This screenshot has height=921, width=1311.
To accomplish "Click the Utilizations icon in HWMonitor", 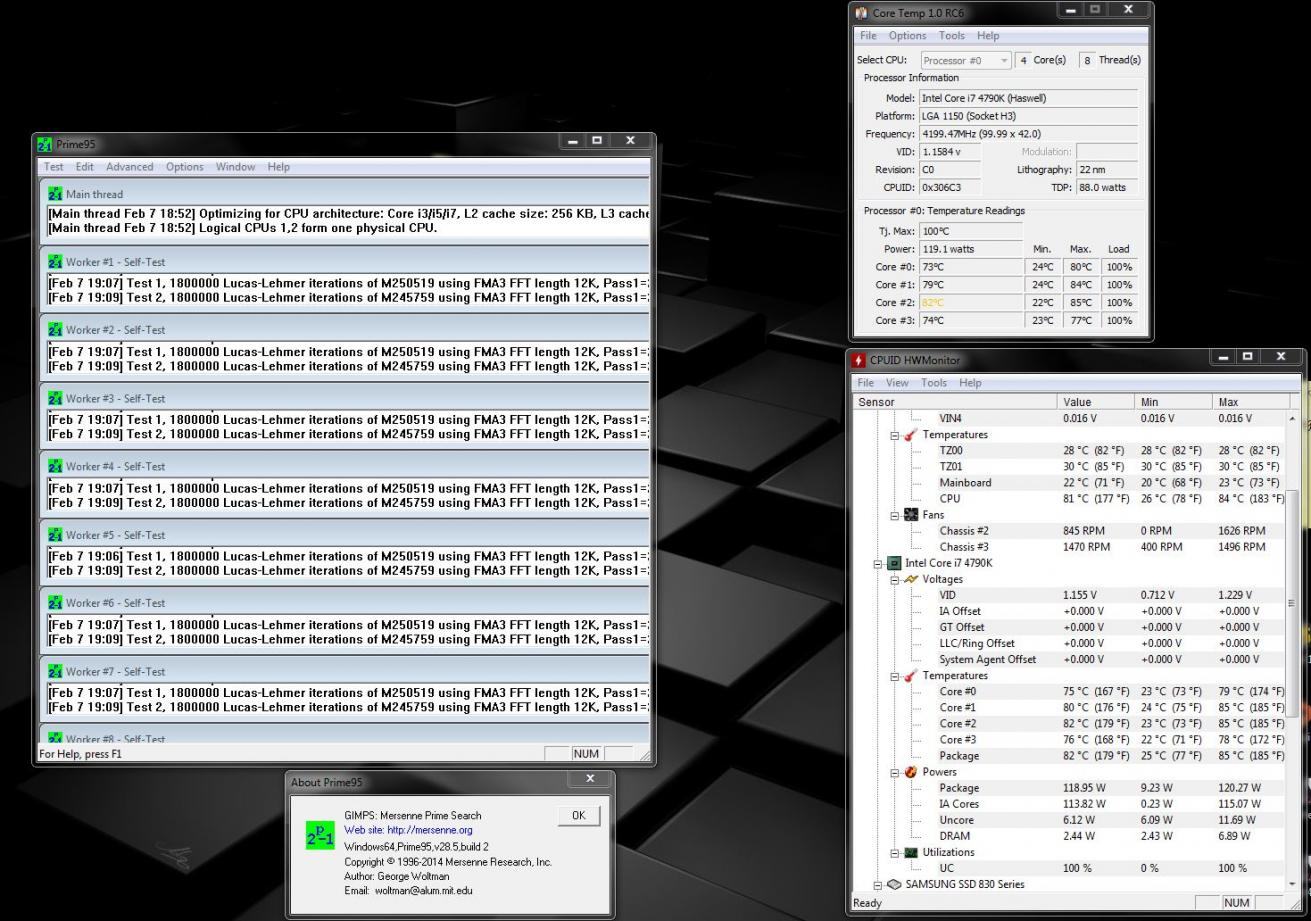I will coord(912,852).
